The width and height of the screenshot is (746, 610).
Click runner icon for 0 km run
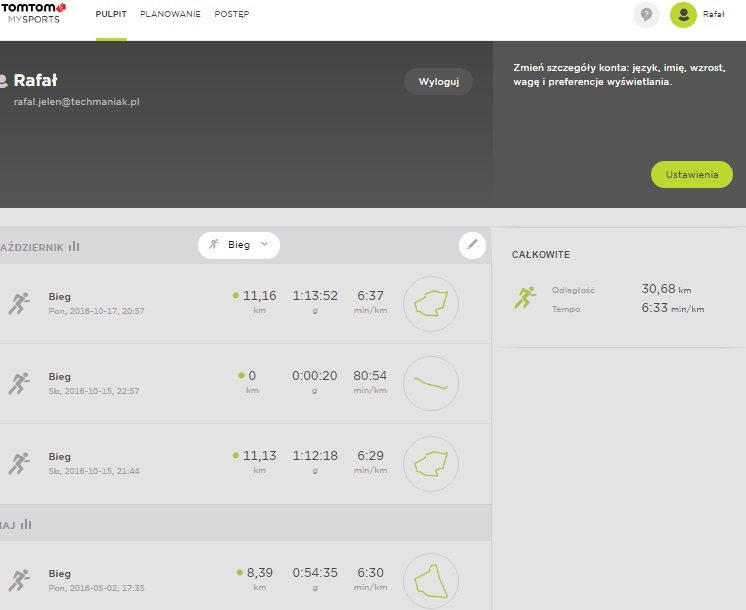tap(18, 383)
